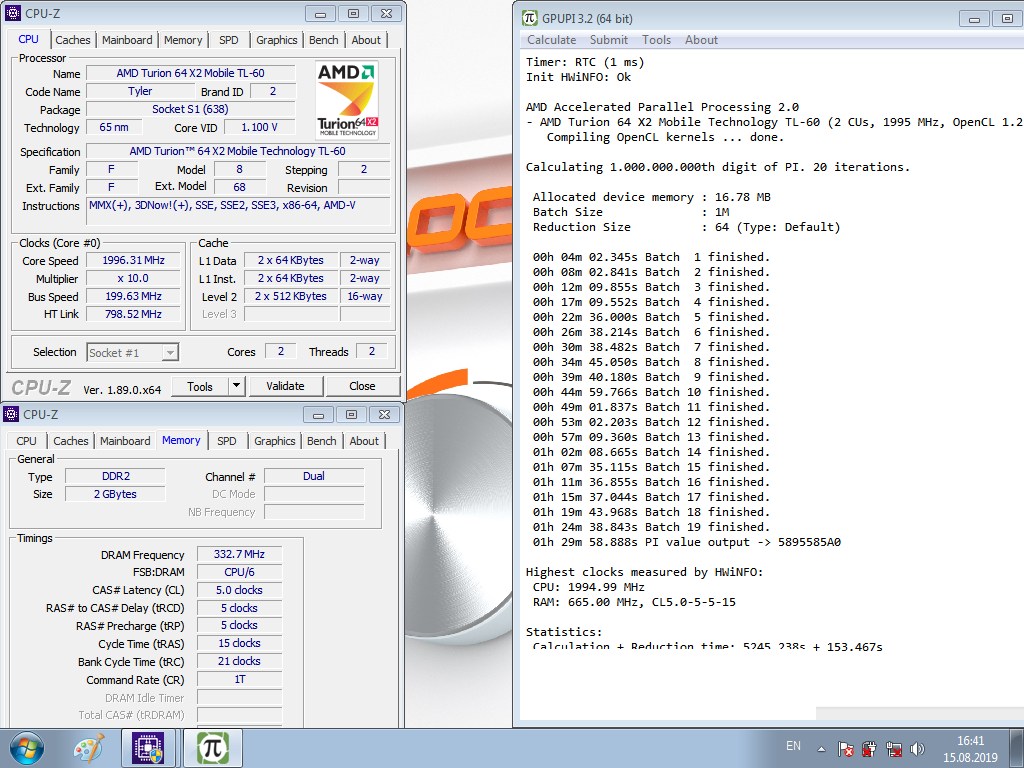This screenshot has height=768, width=1024.
Task: Click the Validate button in CPU-Z
Action: pos(285,386)
